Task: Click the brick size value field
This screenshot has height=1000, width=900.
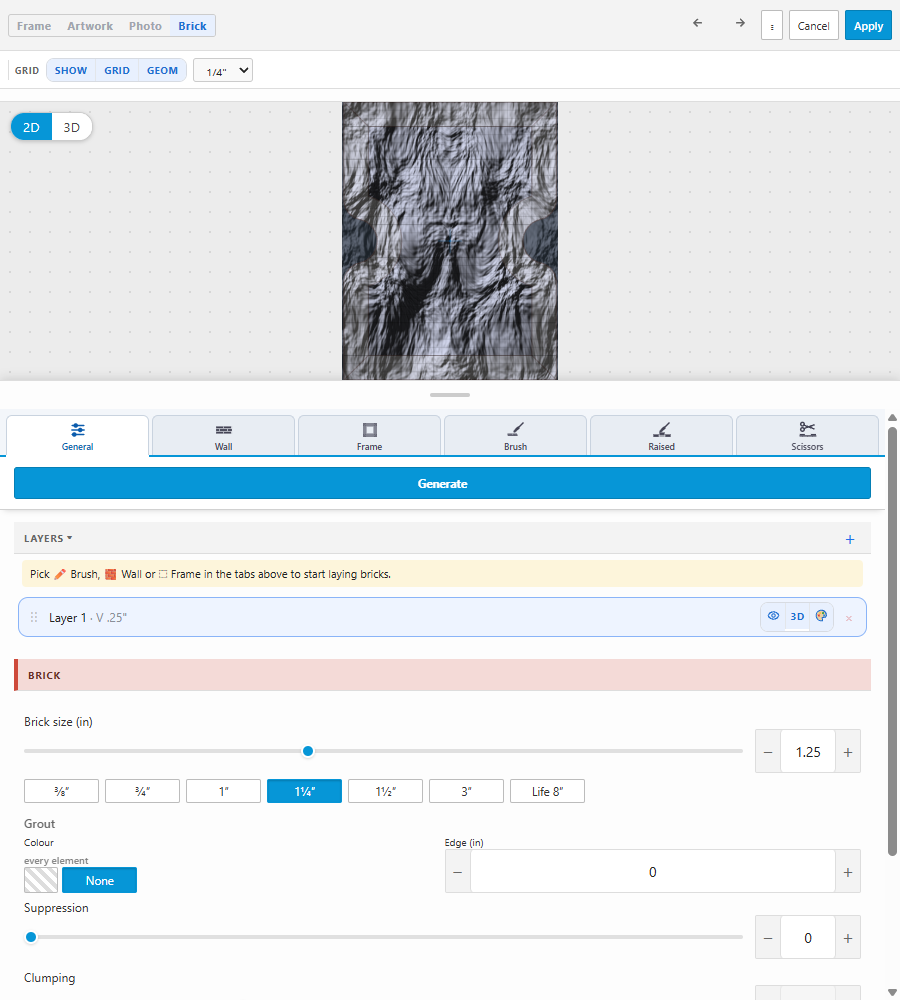Action: point(808,753)
